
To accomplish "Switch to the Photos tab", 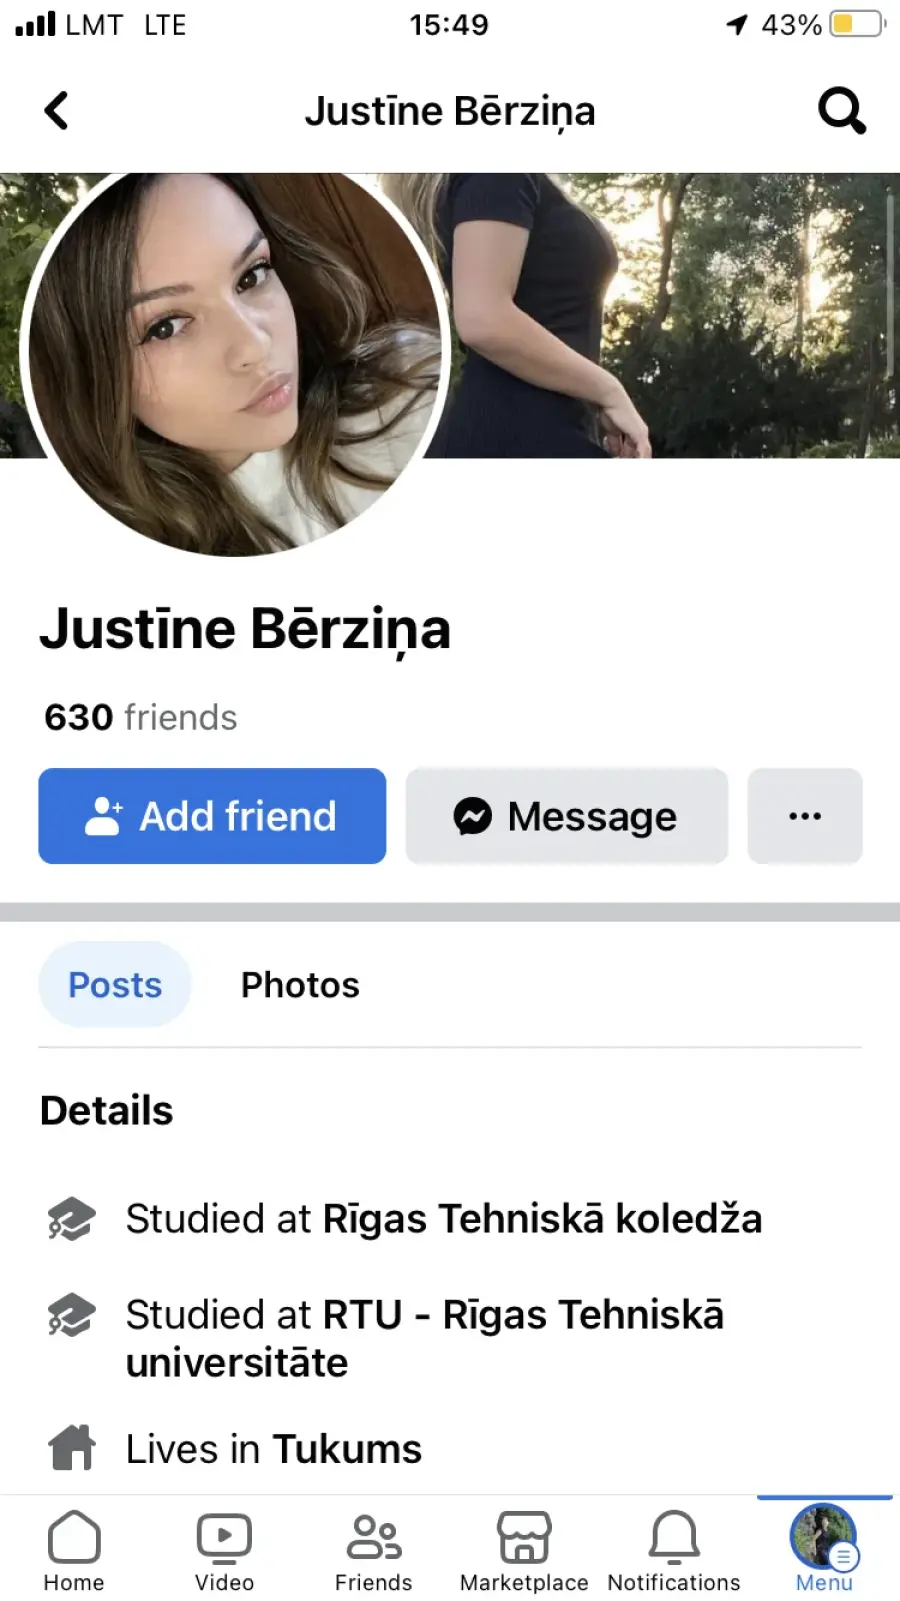I will [300, 985].
